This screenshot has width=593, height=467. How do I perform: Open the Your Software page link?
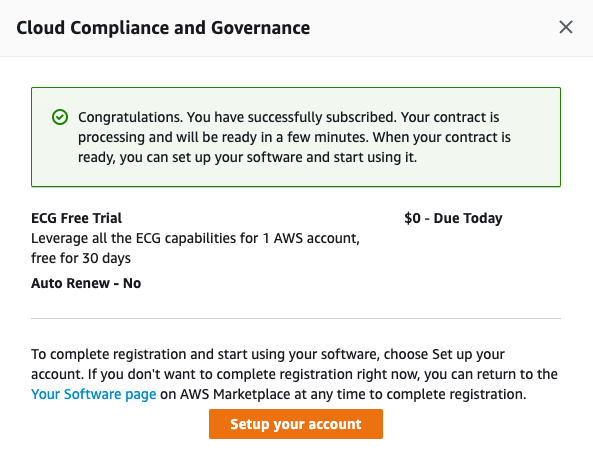(x=93, y=394)
